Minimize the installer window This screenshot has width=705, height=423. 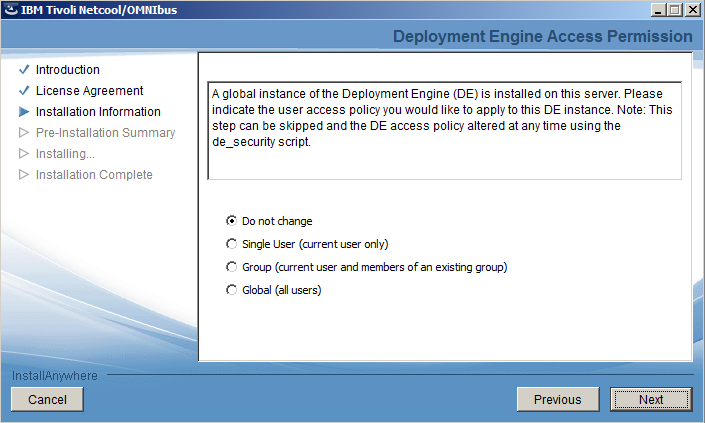click(x=658, y=9)
